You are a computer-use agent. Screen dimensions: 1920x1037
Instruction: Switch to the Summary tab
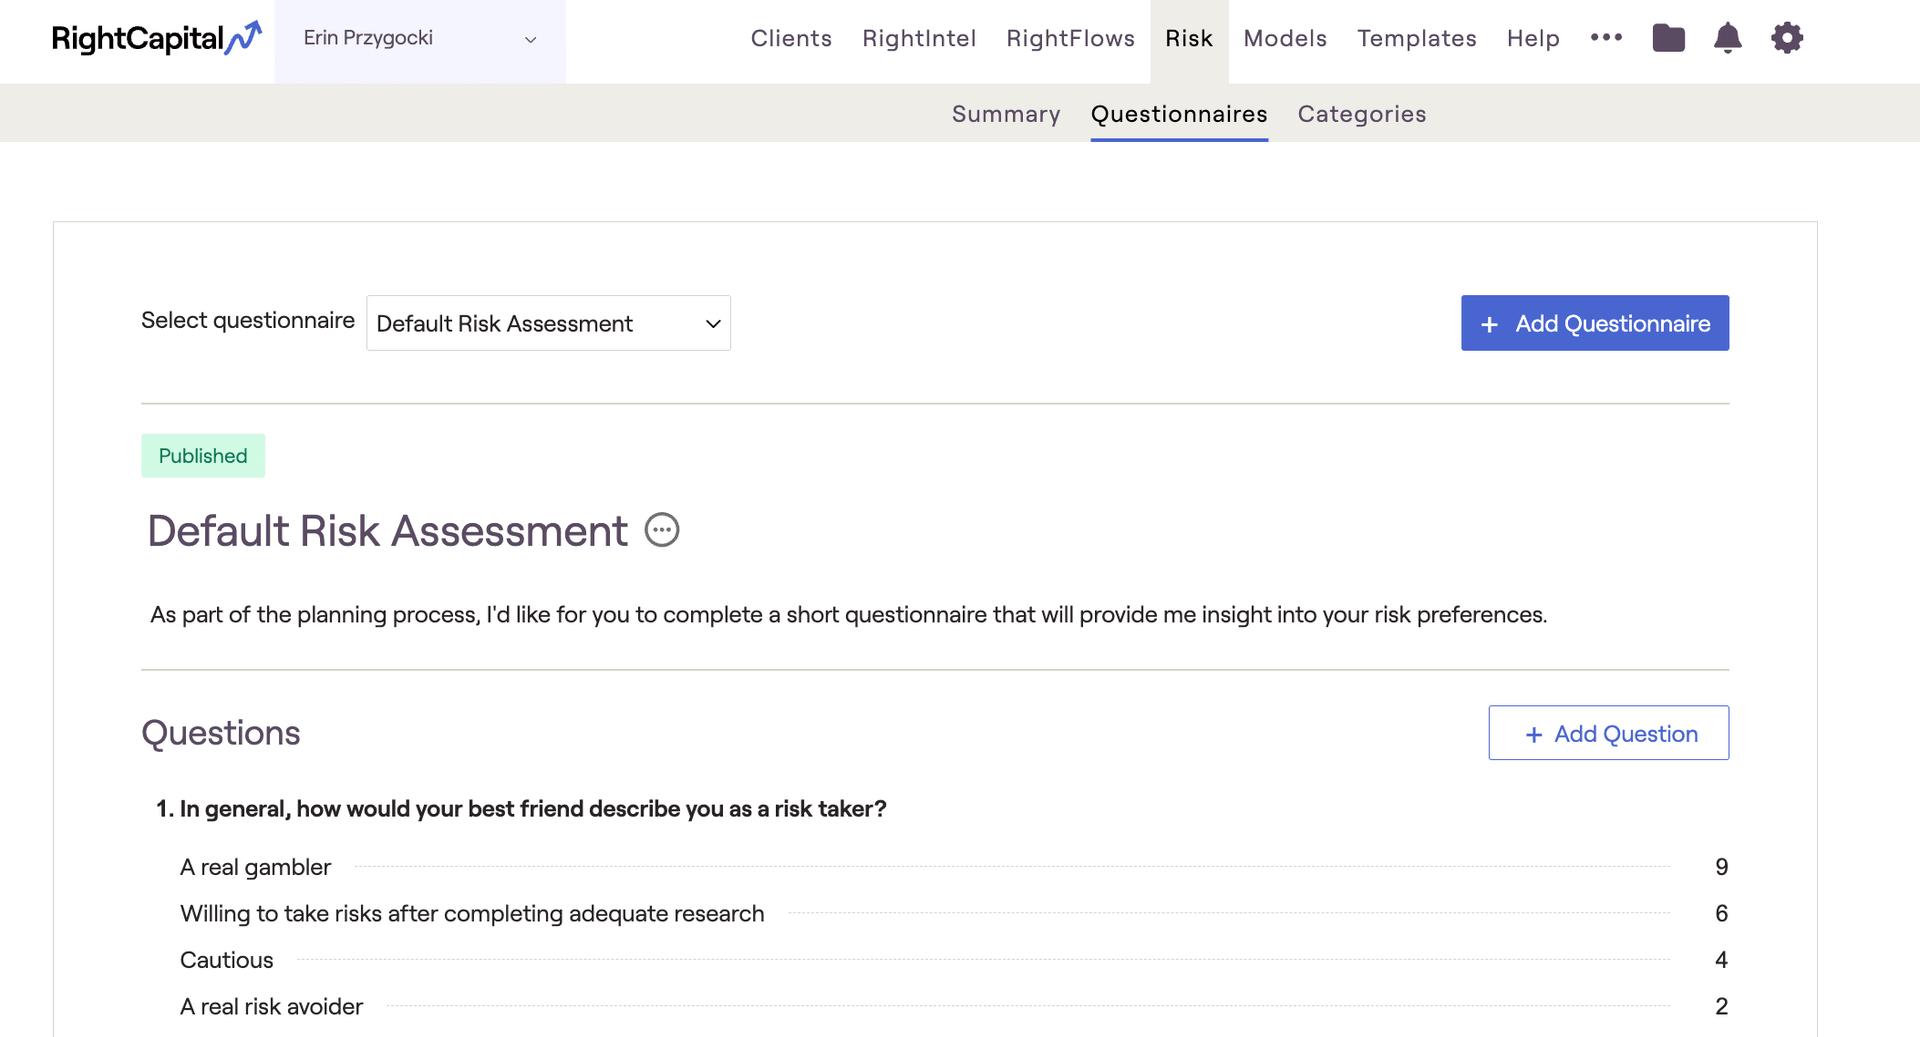pyautogui.click(x=1006, y=114)
